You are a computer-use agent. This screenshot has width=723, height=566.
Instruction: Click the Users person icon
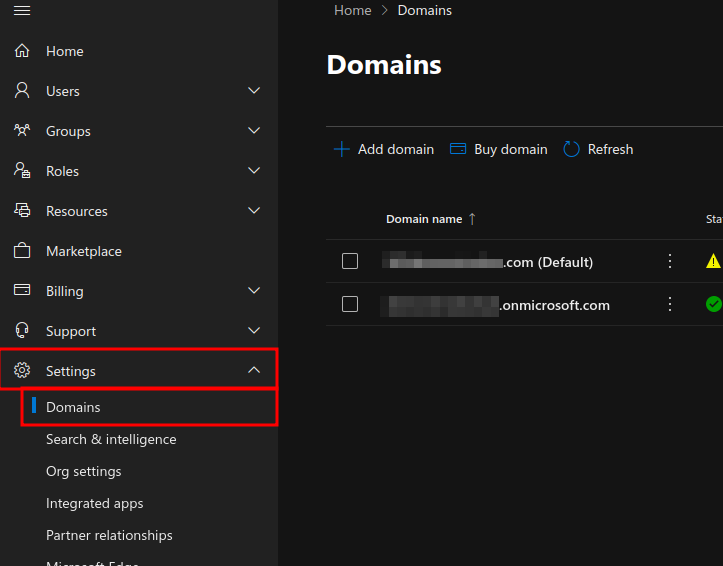click(x=22, y=90)
